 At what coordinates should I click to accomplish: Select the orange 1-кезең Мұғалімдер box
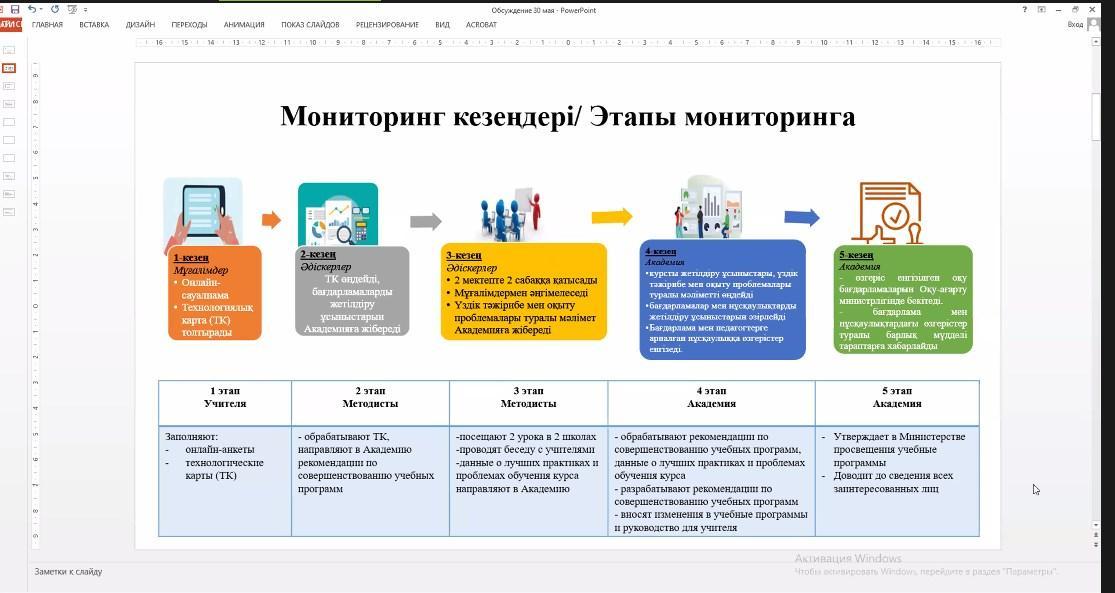point(215,293)
